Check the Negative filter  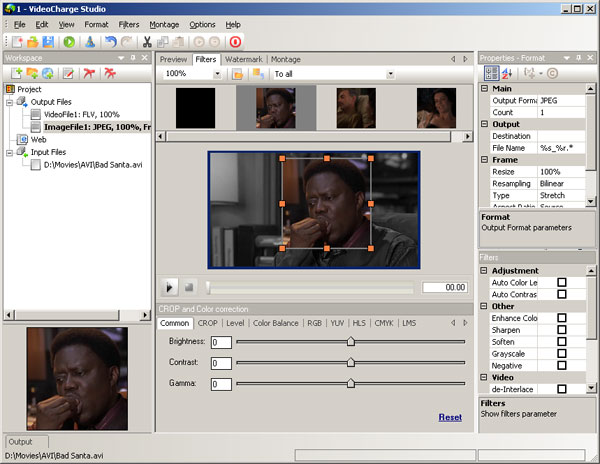562,365
